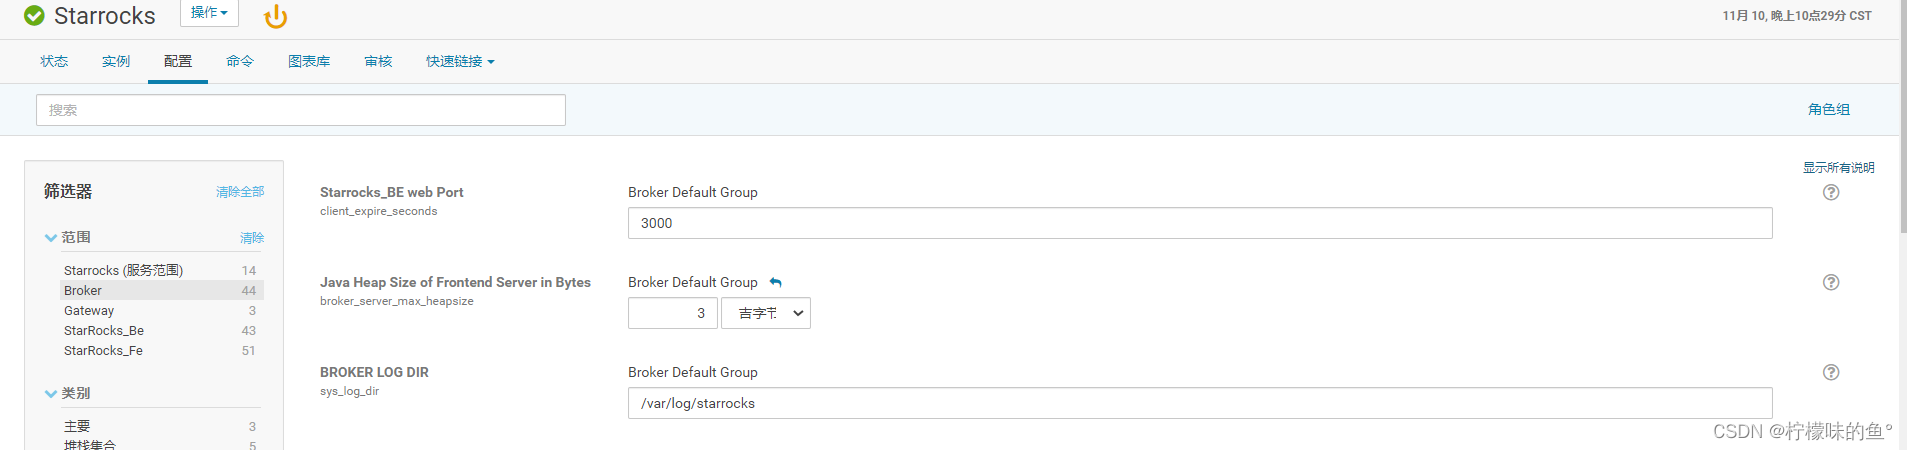Filter by StarRocks_Fe scope
Screen dimensions: 1907x450
tap(161, 350)
